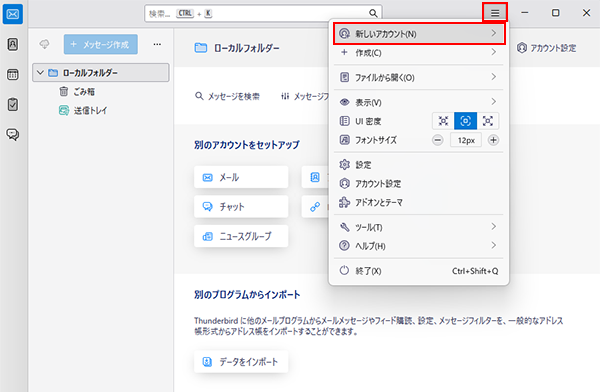The height and width of the screenshot is (392, 600).
Task: Click chevron arrow on 新しいアカウント row
Action: (x=494, y=33)
